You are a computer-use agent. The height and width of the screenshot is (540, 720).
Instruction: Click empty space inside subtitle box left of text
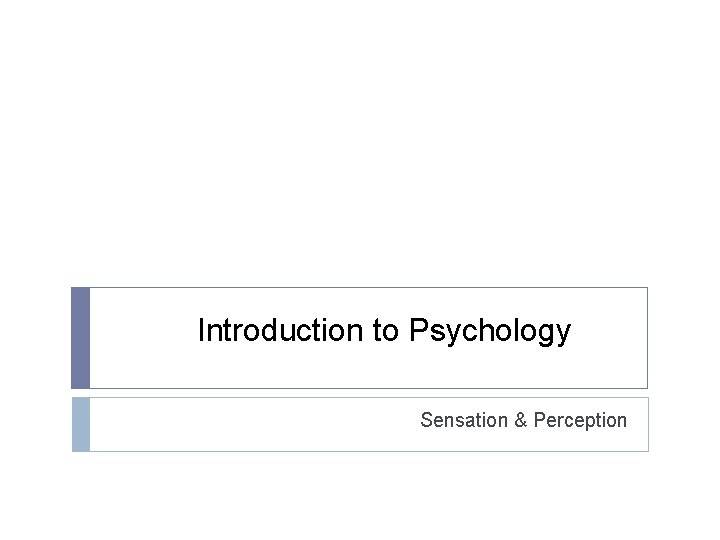(253, 424)
